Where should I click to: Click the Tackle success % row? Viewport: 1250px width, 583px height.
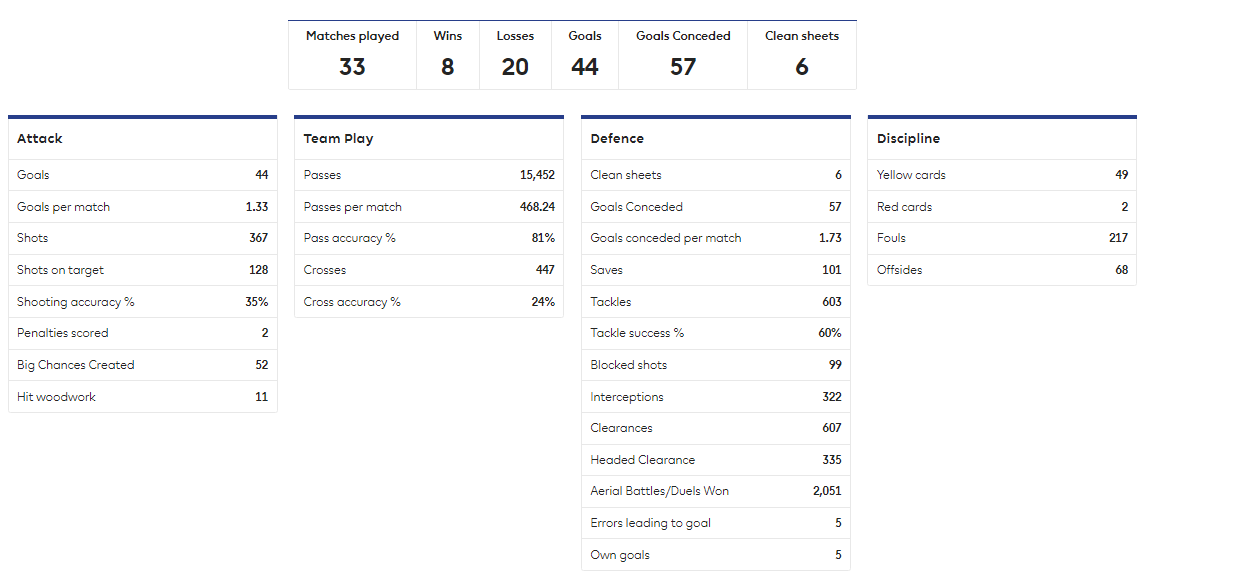tap(715, 333)
